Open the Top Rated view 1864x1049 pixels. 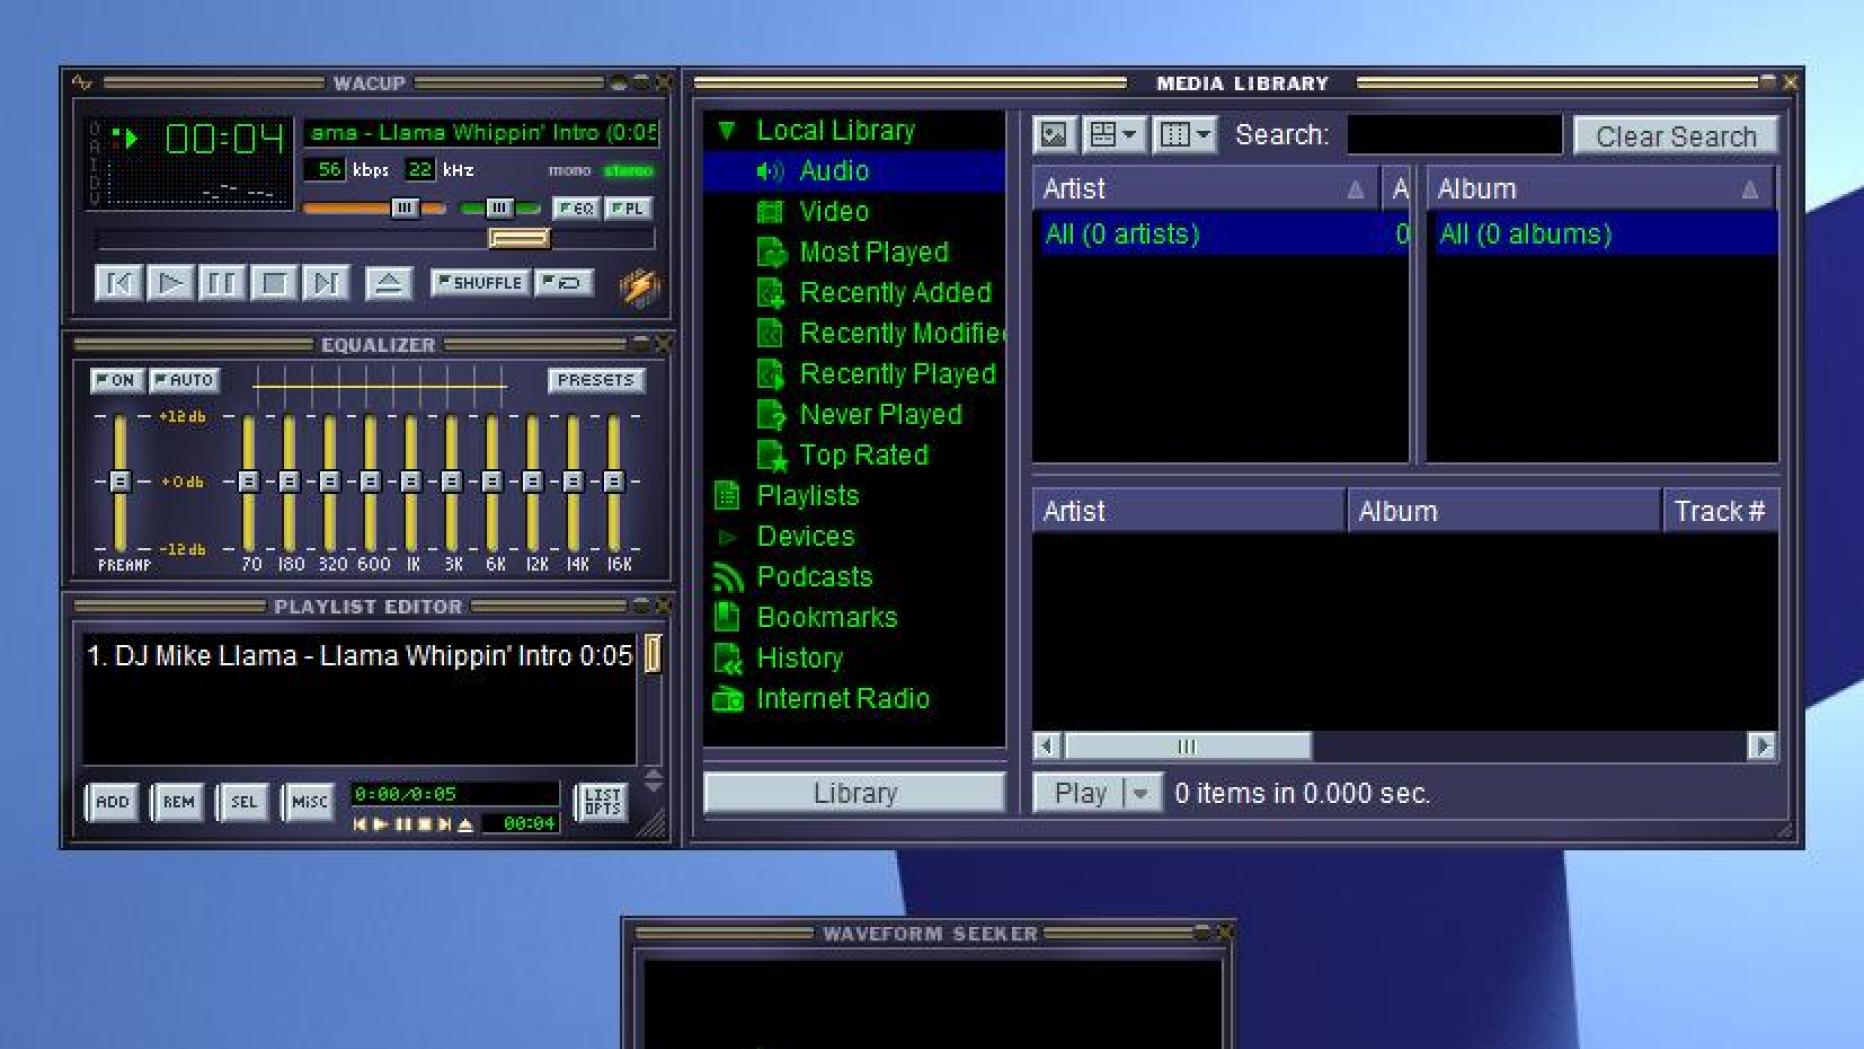point(863,455)
